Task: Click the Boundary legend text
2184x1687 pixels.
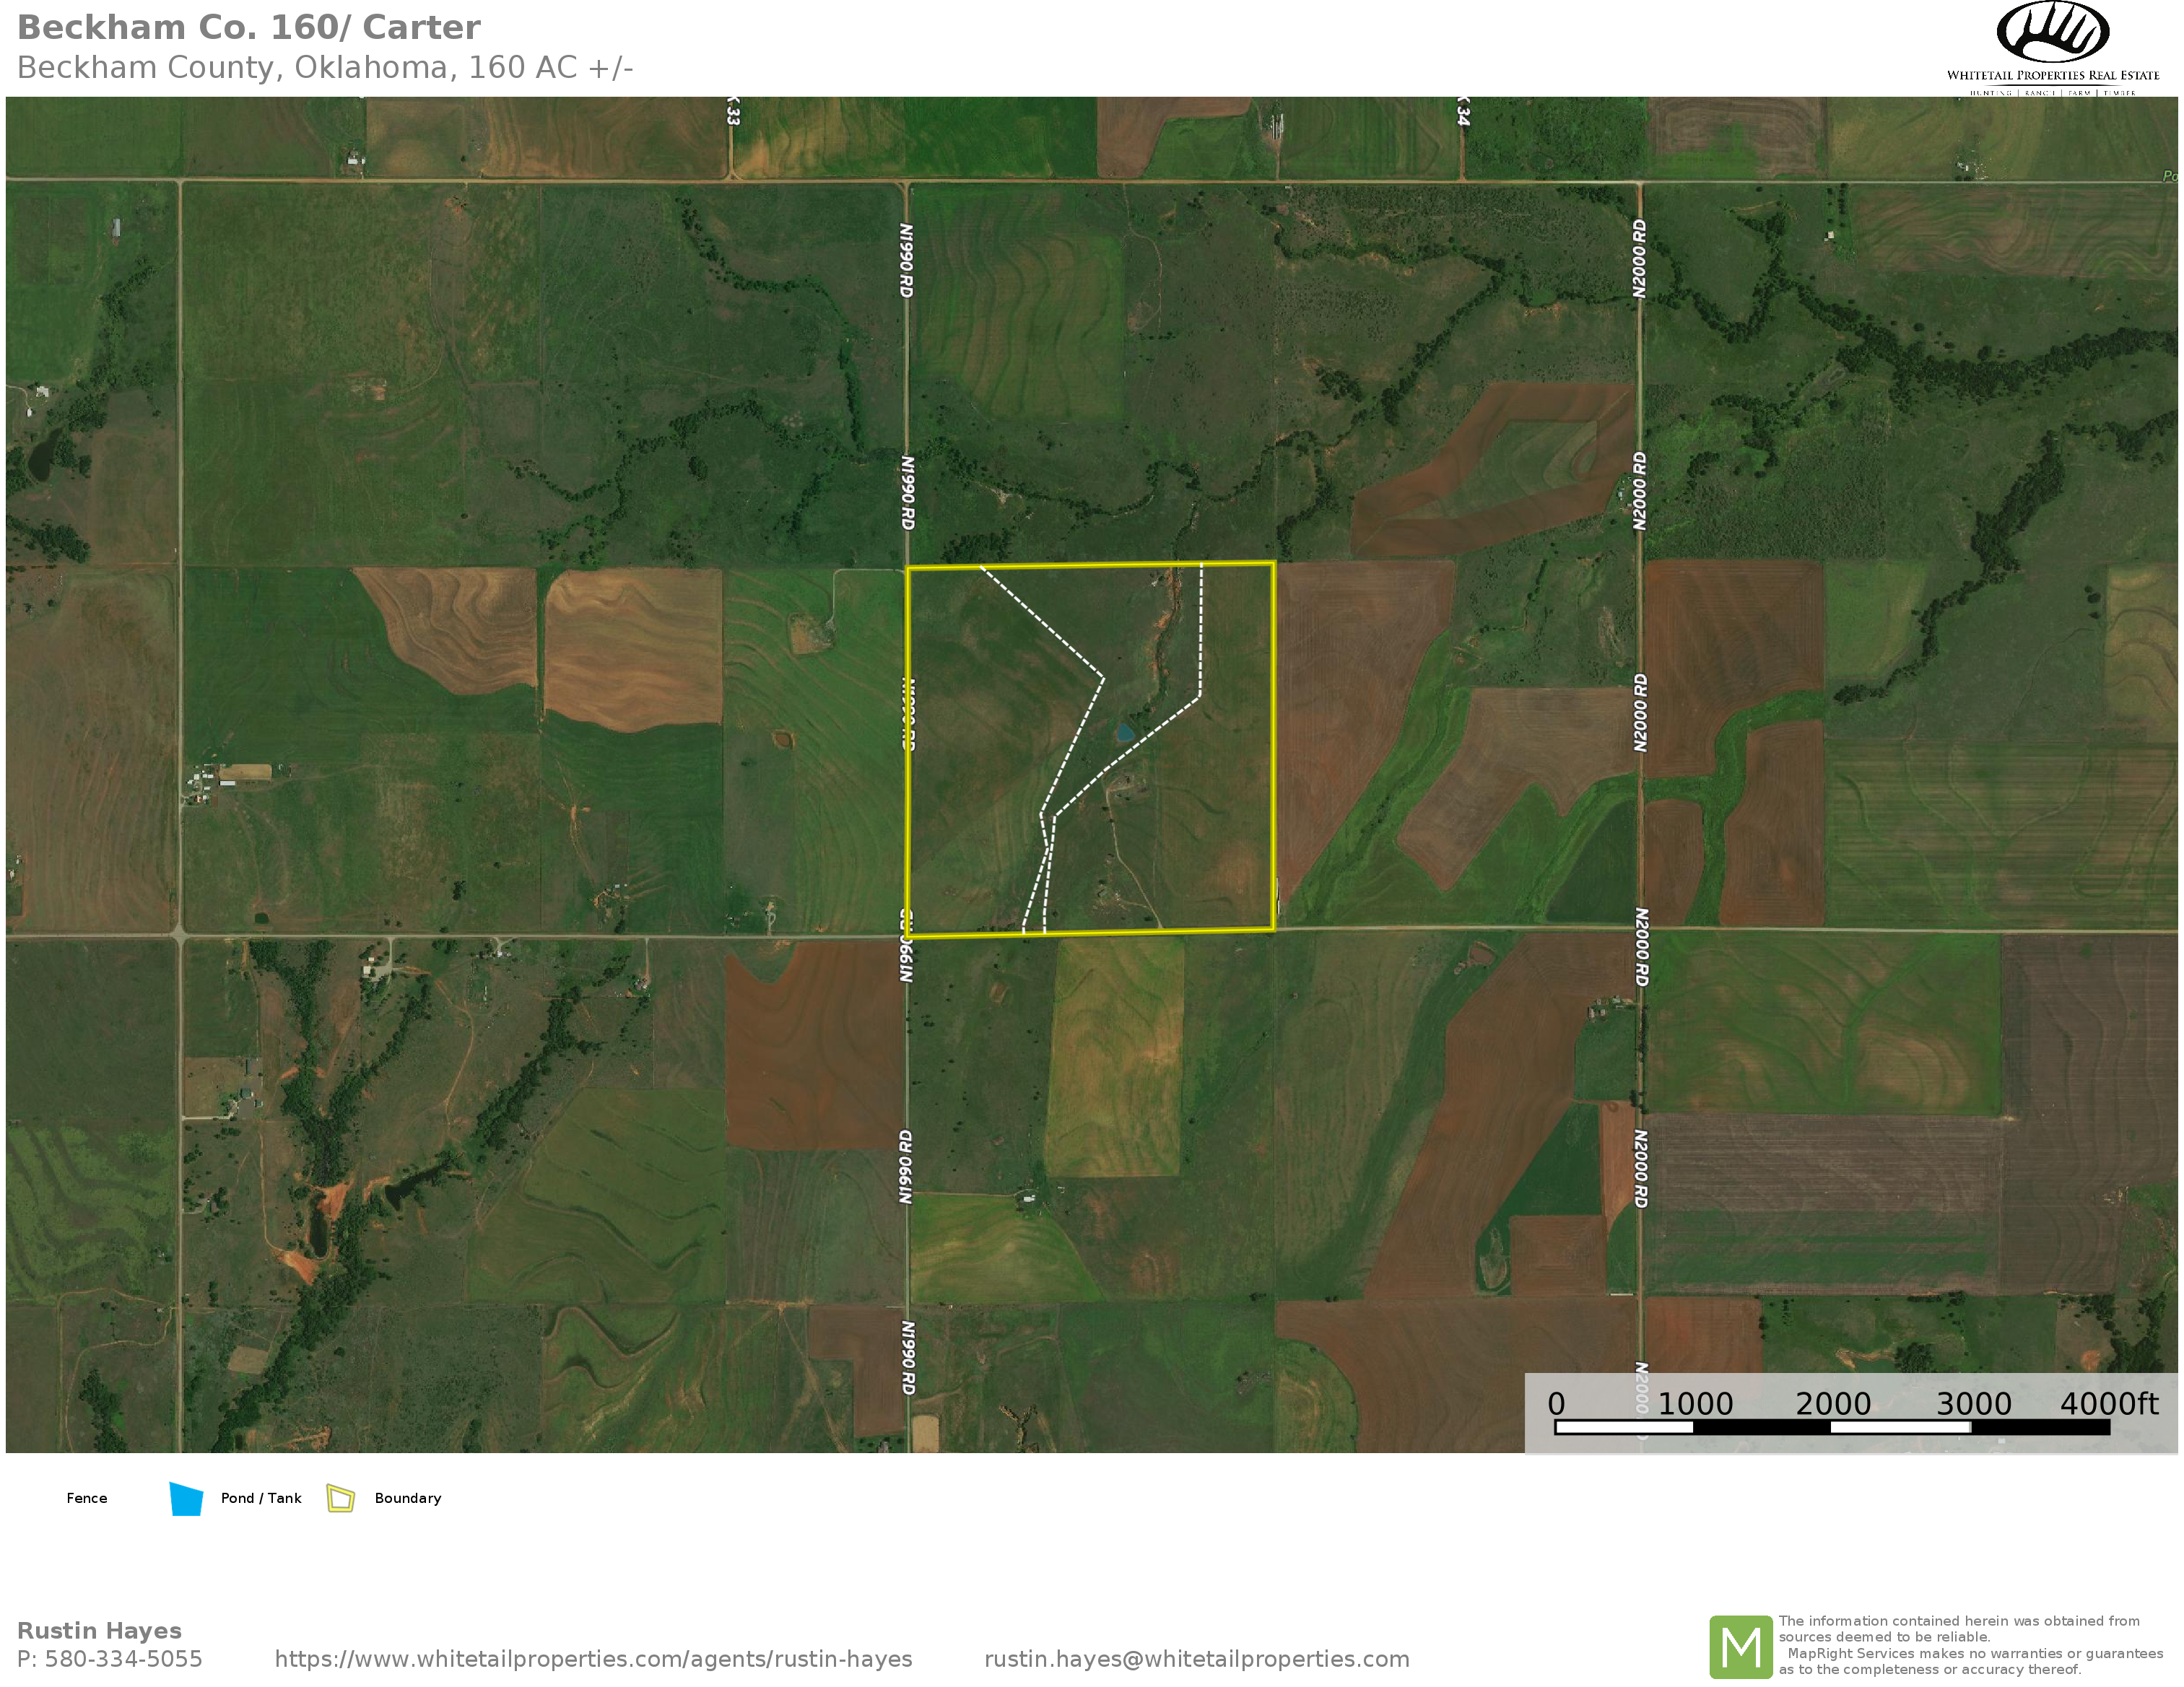Action: (x=408, y=1498)
